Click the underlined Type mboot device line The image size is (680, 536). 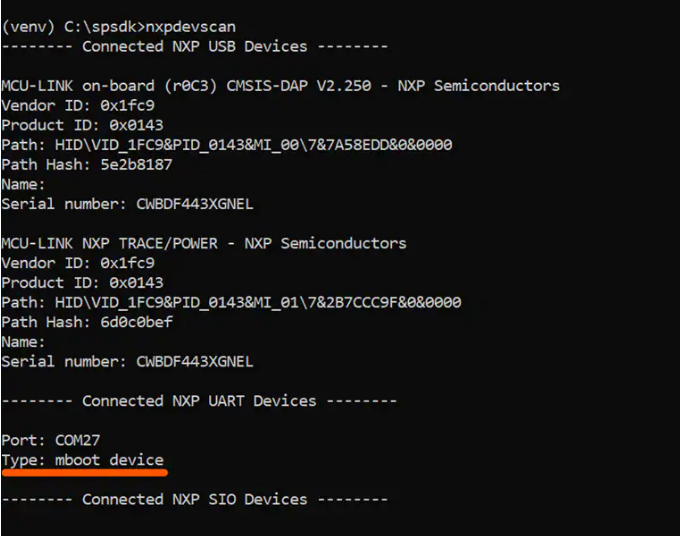point(82,460)
